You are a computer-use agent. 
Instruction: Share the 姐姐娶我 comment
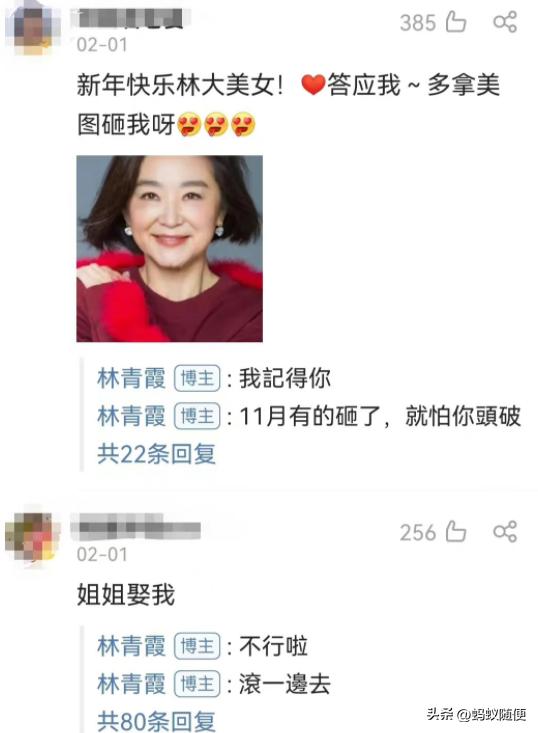coord(505,532)
